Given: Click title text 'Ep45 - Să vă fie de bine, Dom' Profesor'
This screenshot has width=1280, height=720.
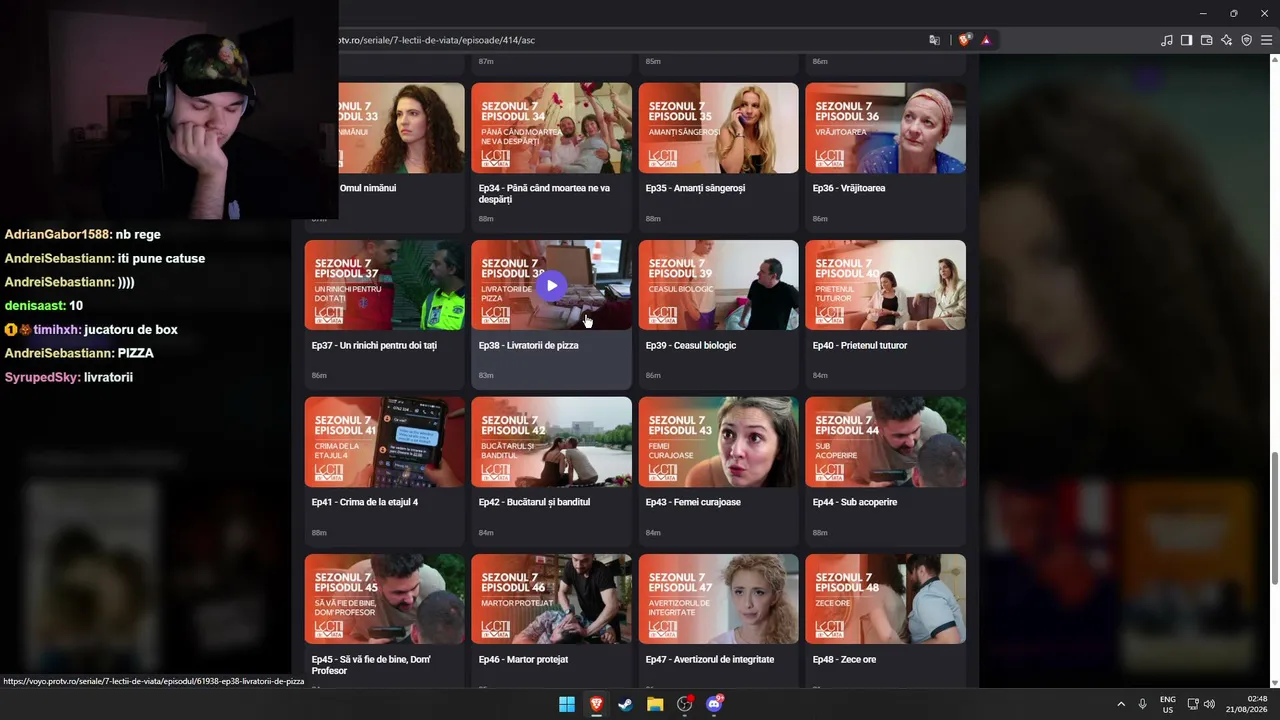Looking at the screenshot, I should tap(371, 665).
